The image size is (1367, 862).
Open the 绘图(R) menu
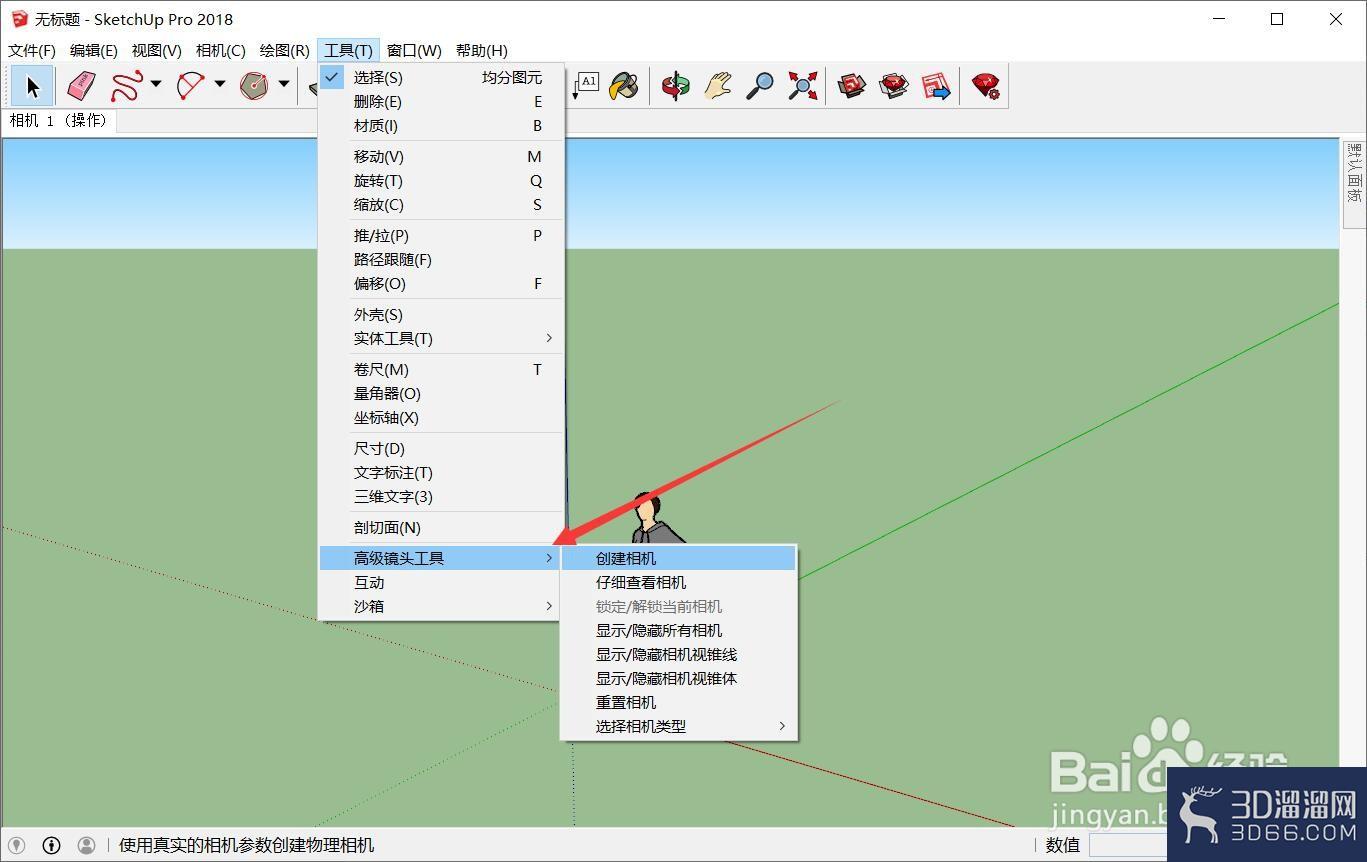point(285,50)
